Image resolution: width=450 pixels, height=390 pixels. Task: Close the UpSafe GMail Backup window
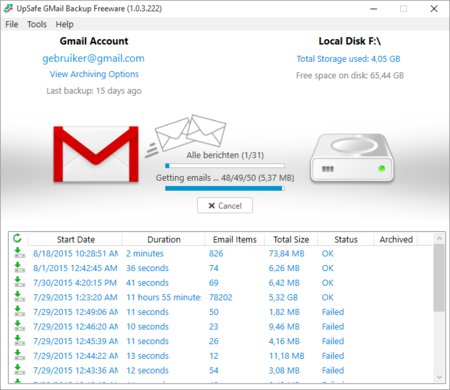[434, 9]
